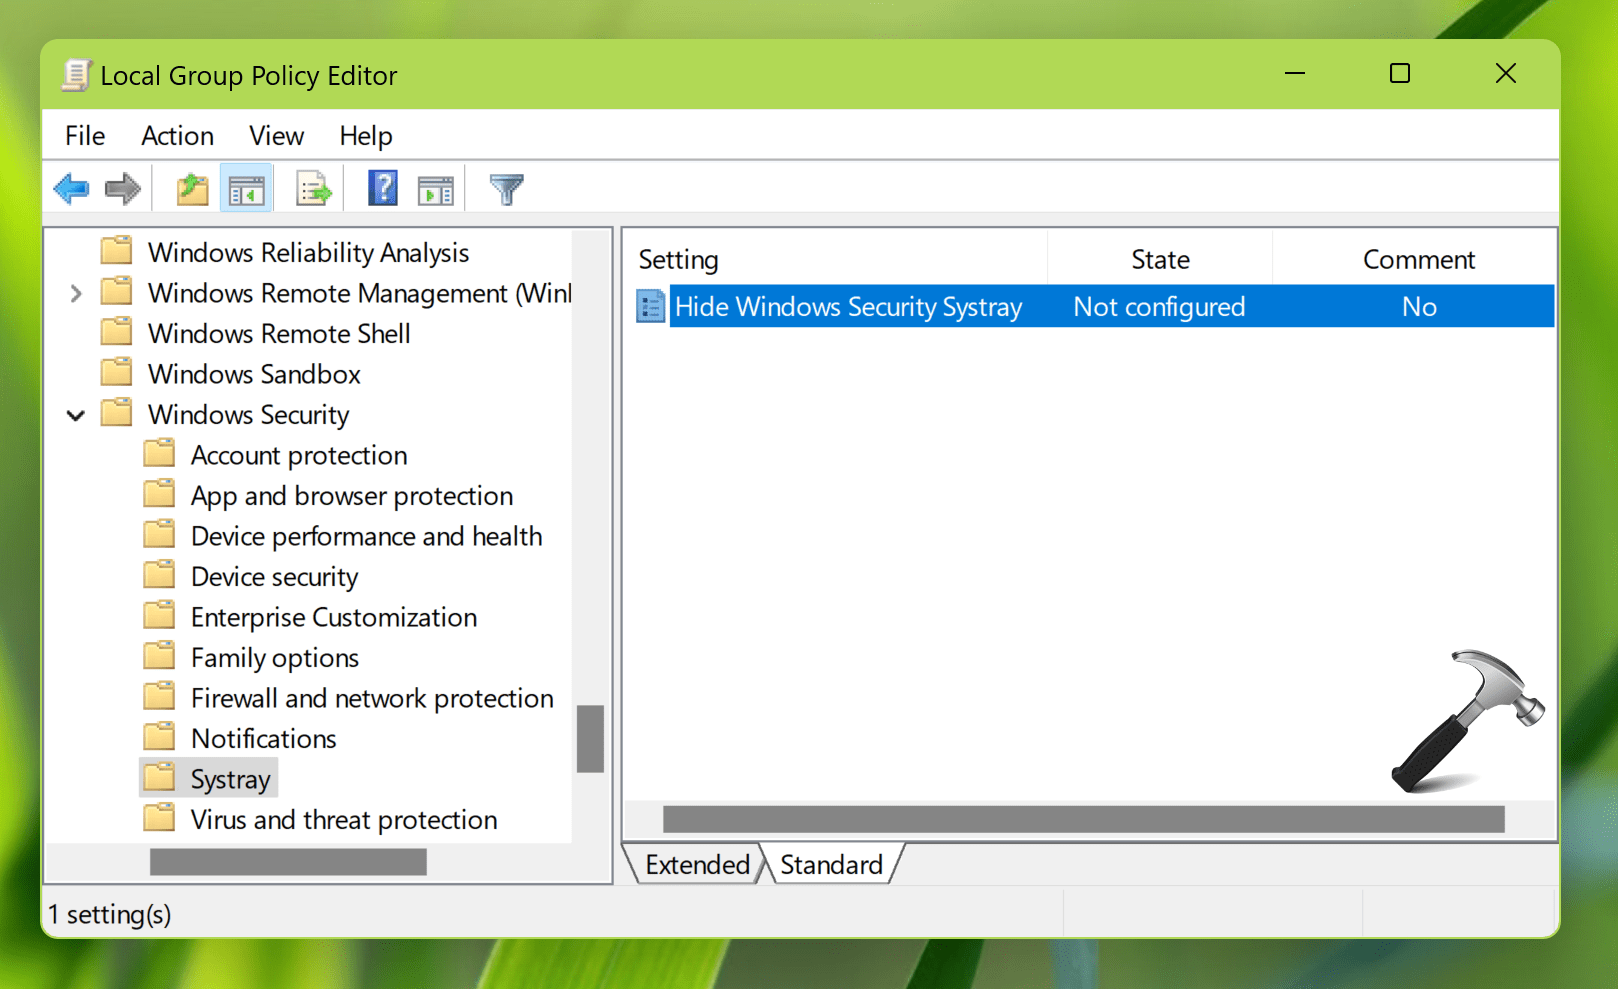Open the parent folder using Up icon
This screenshot has width=1618, height=989.
(x=191, y=188)
